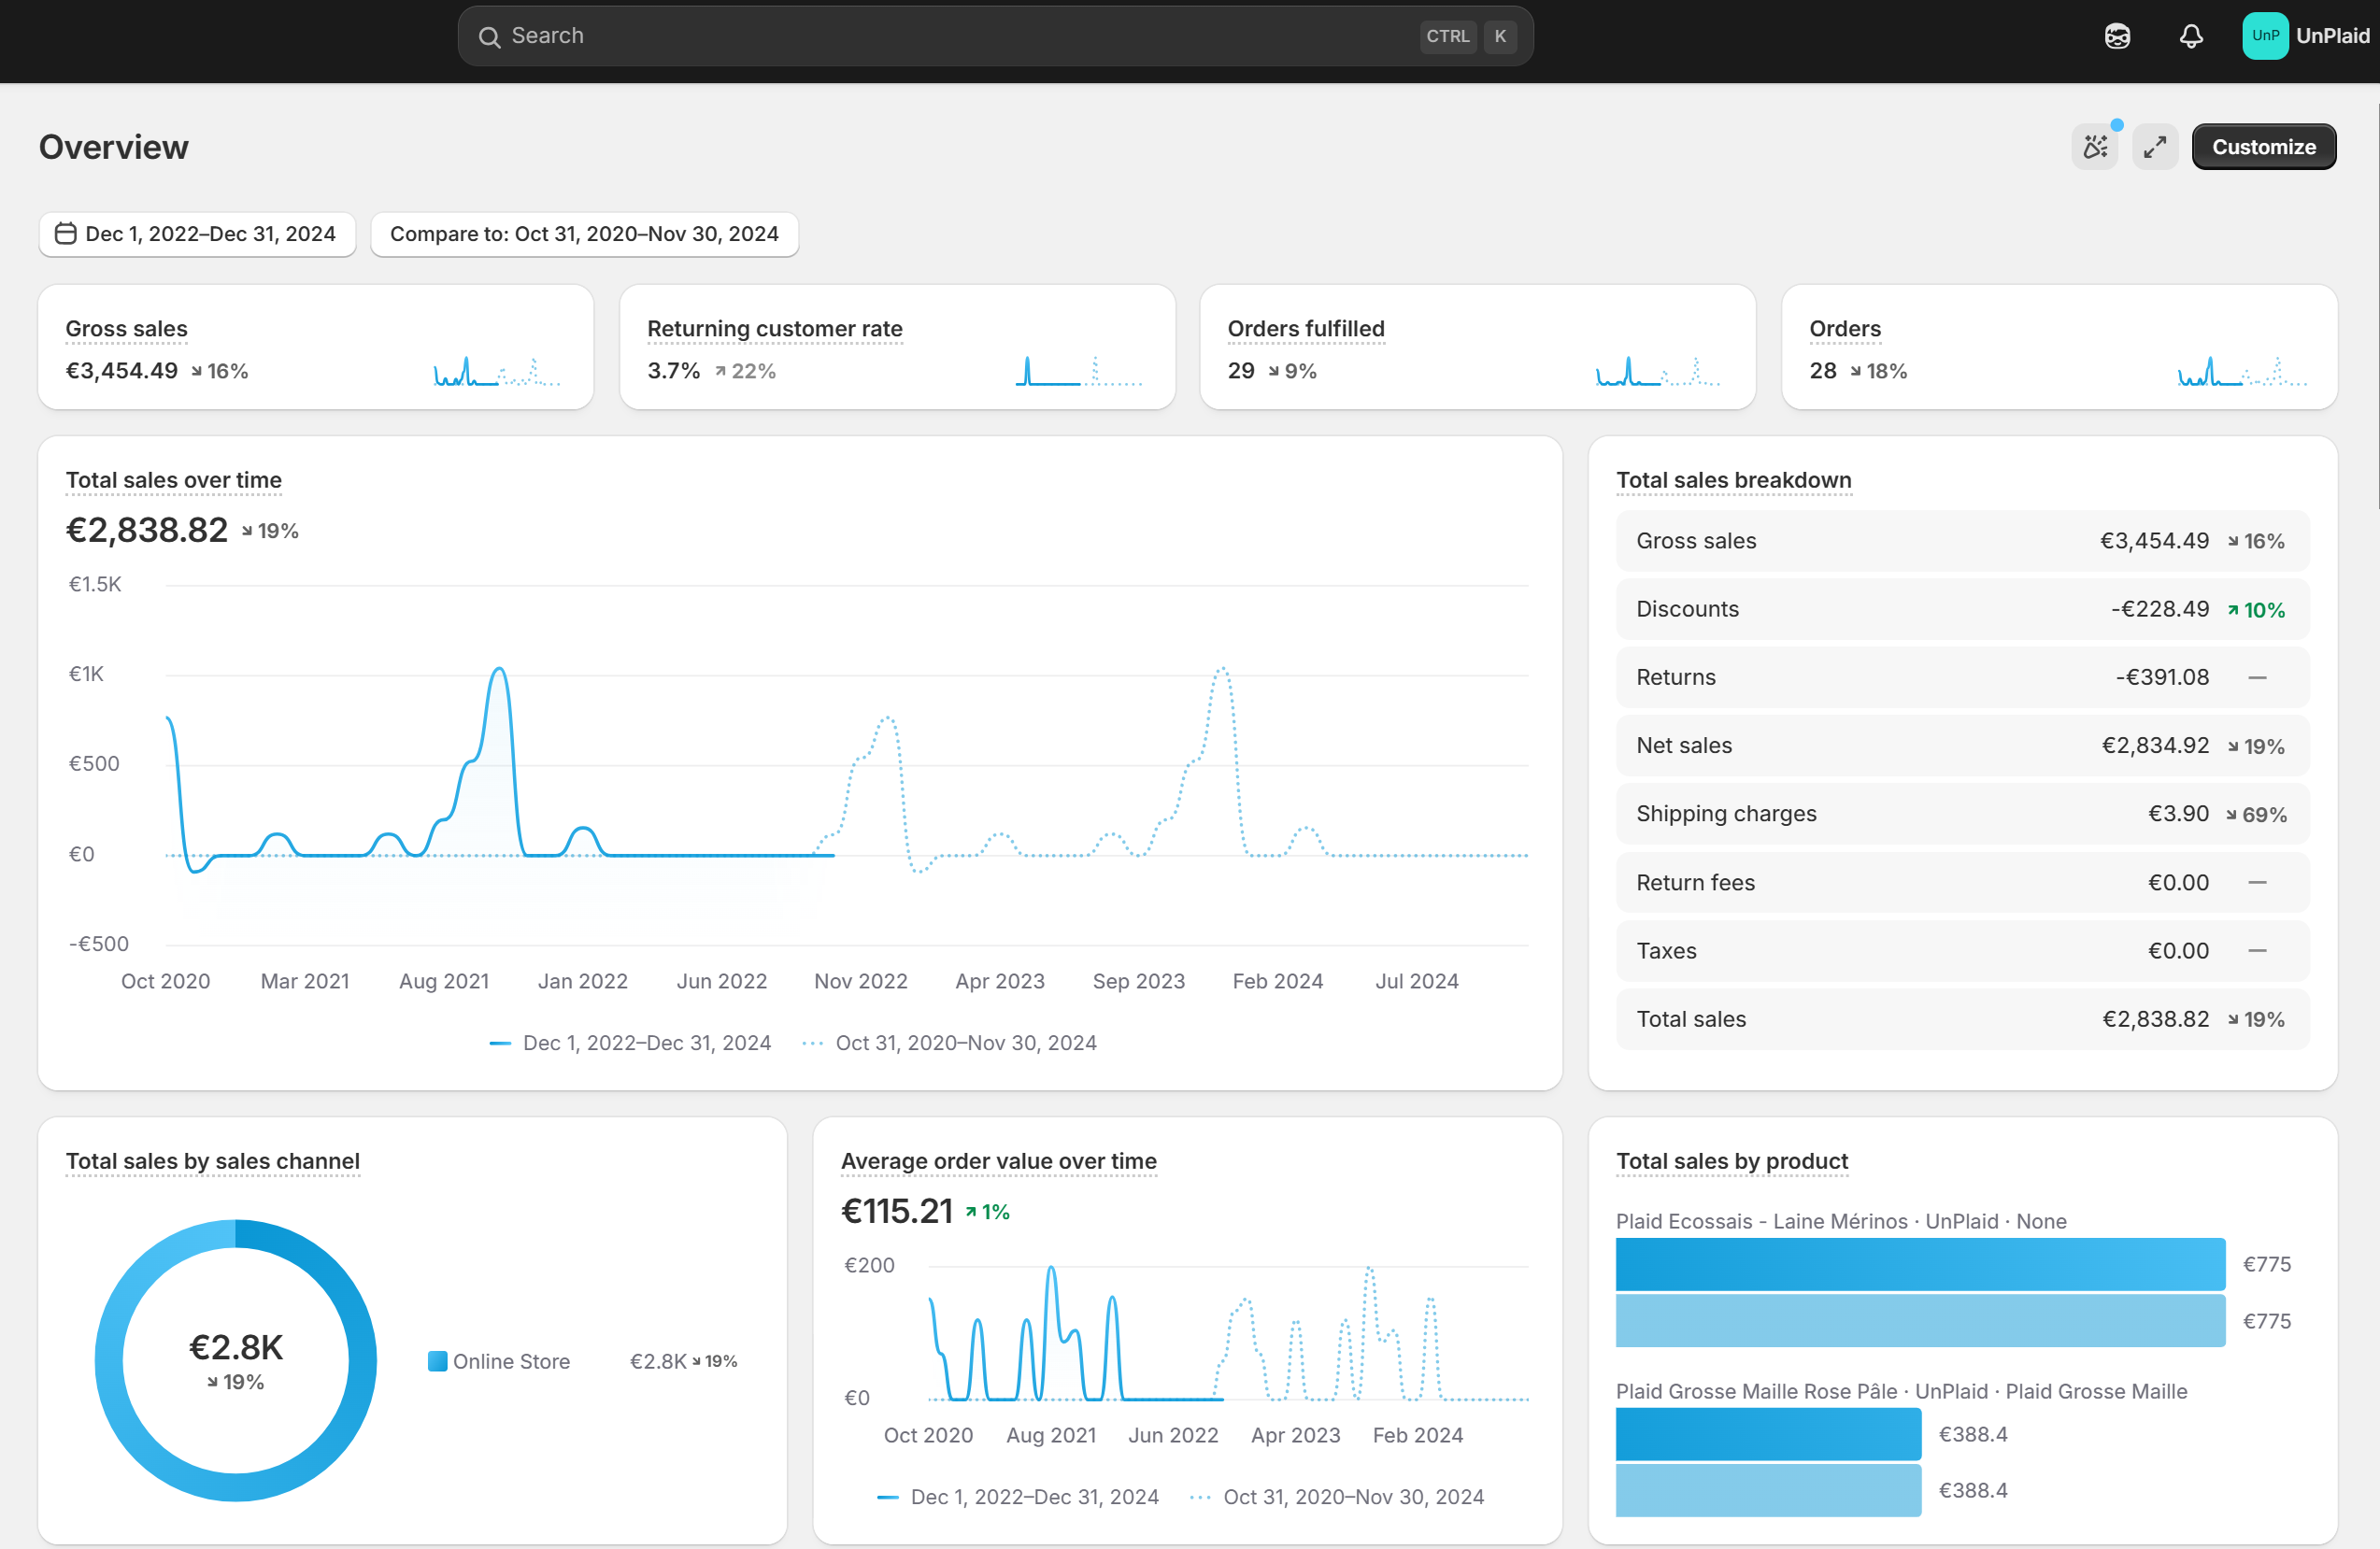The image size is (2380, 1549).
Task: Open the Sidekick assistant icon
Action: pyautogui.click(x=2117, y=36)
